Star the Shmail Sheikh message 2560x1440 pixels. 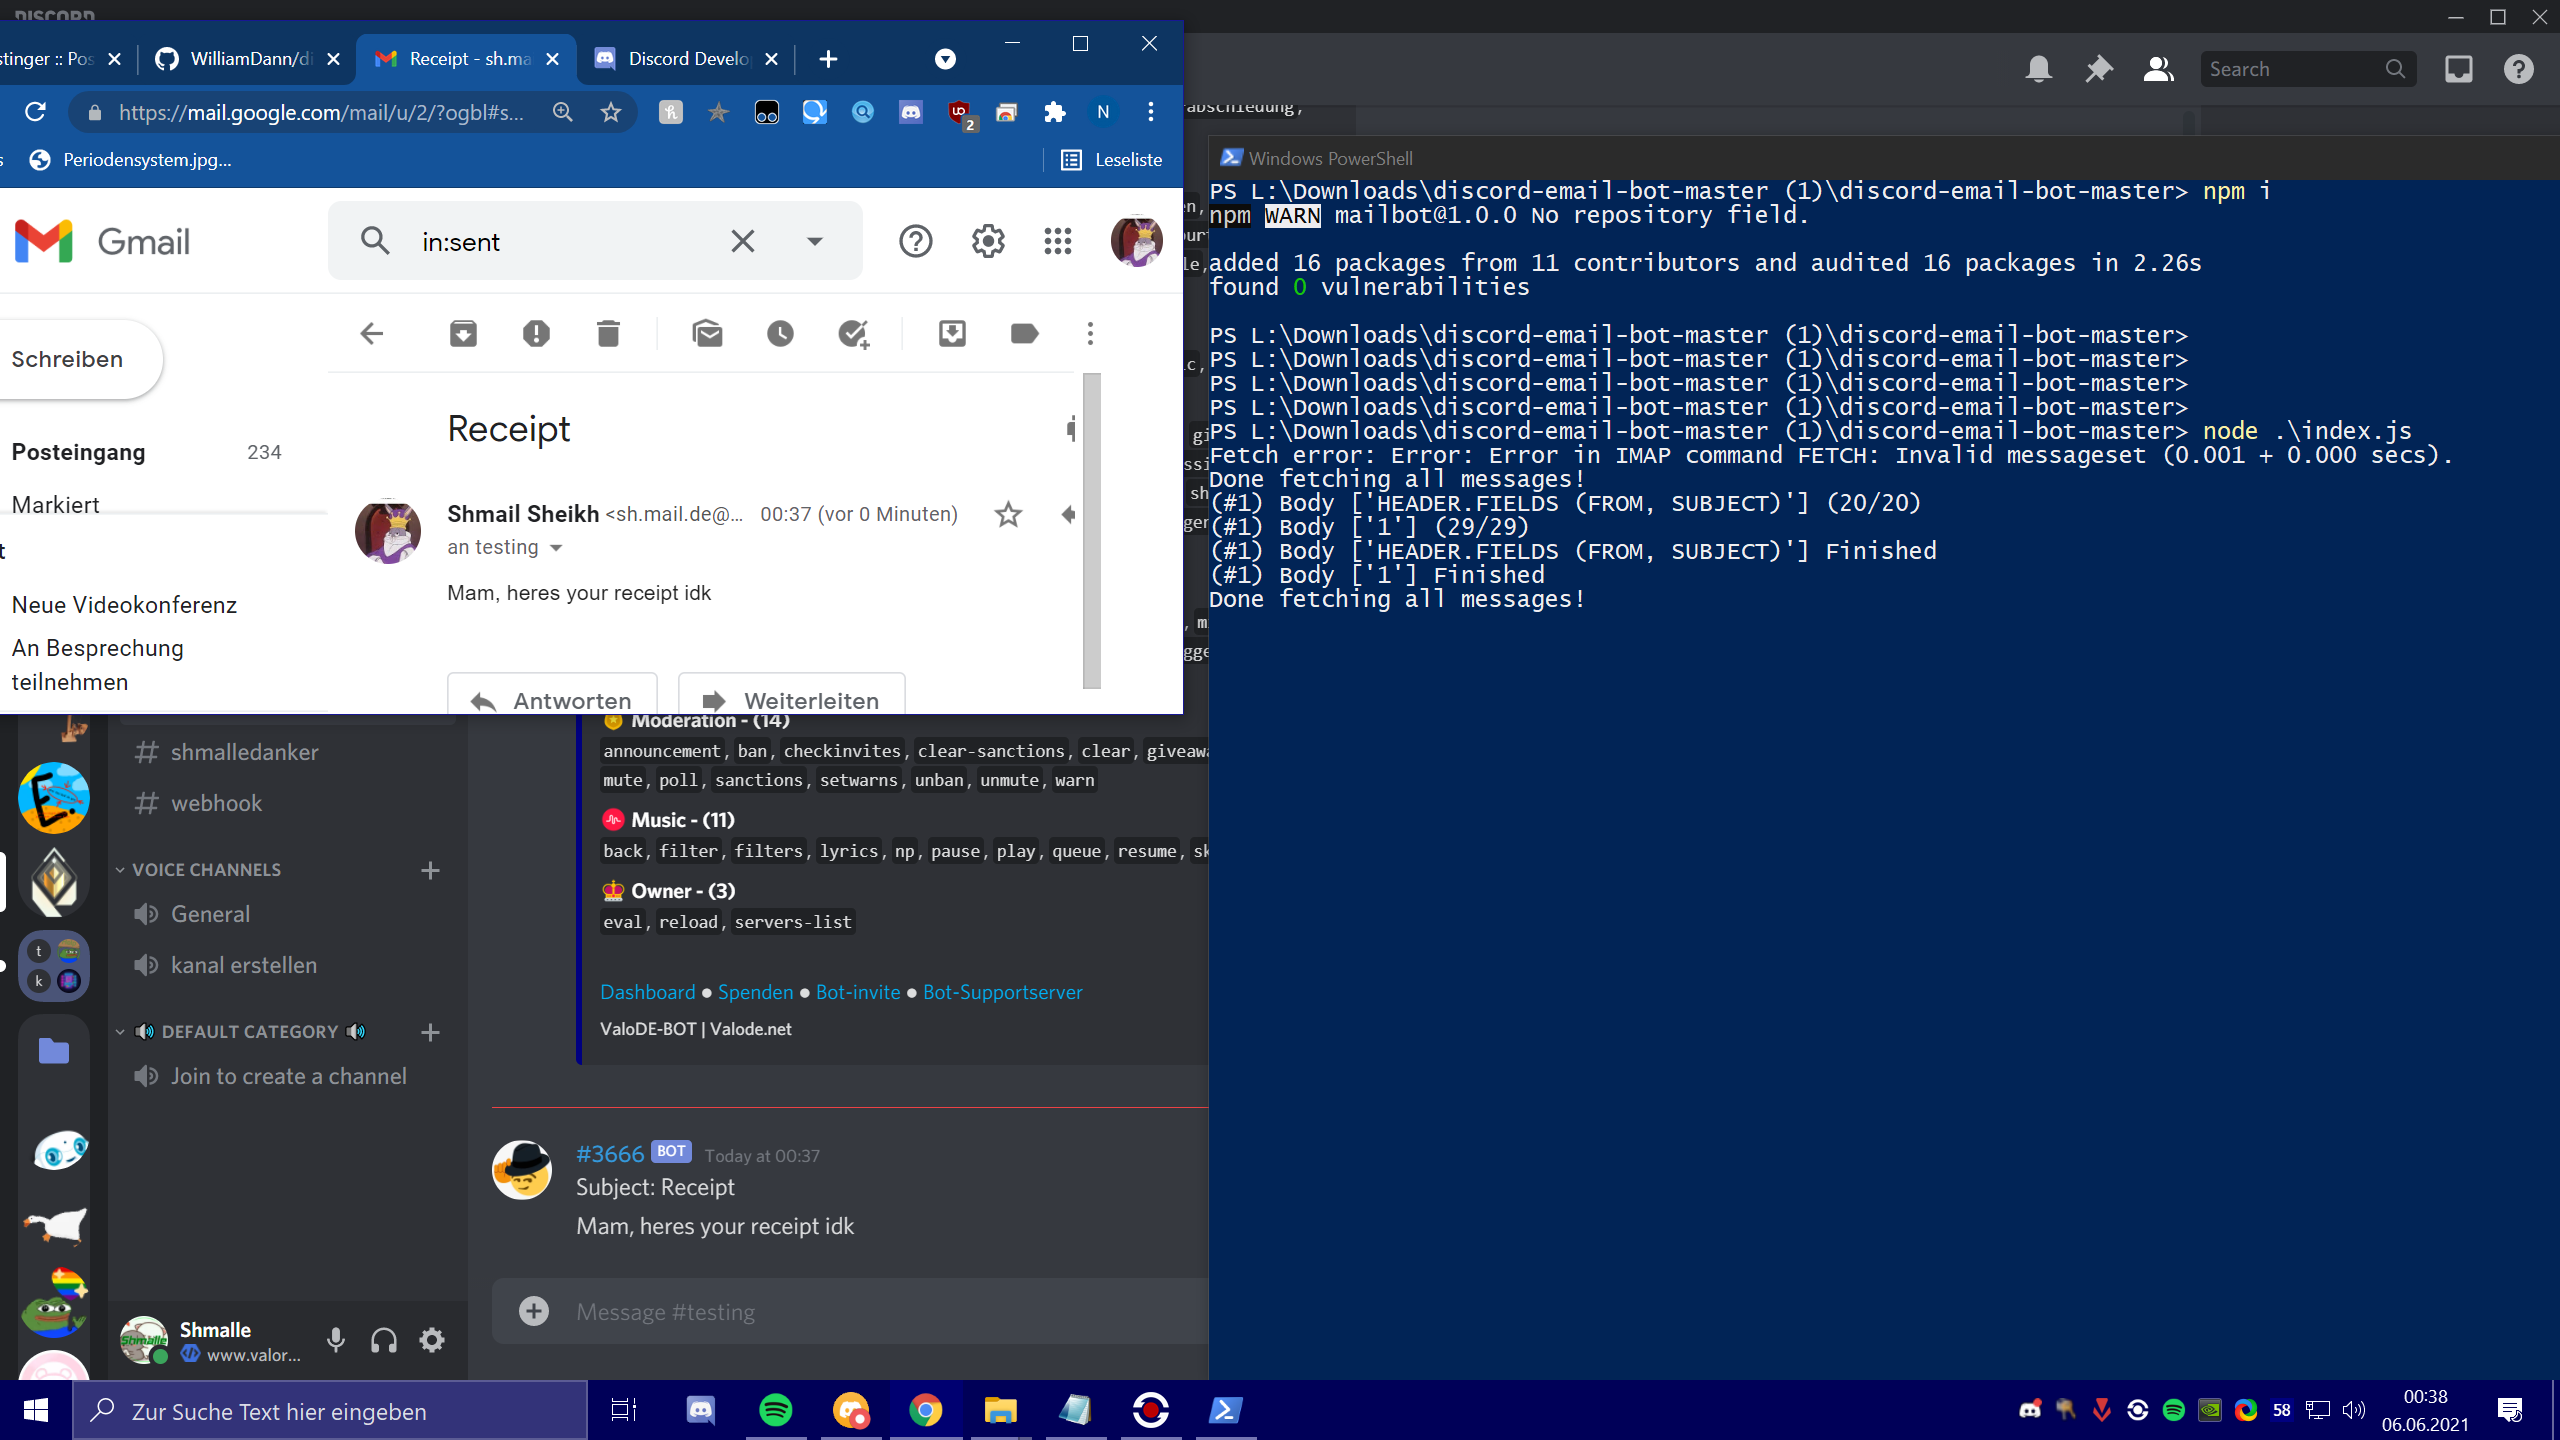click(1008, 514)
